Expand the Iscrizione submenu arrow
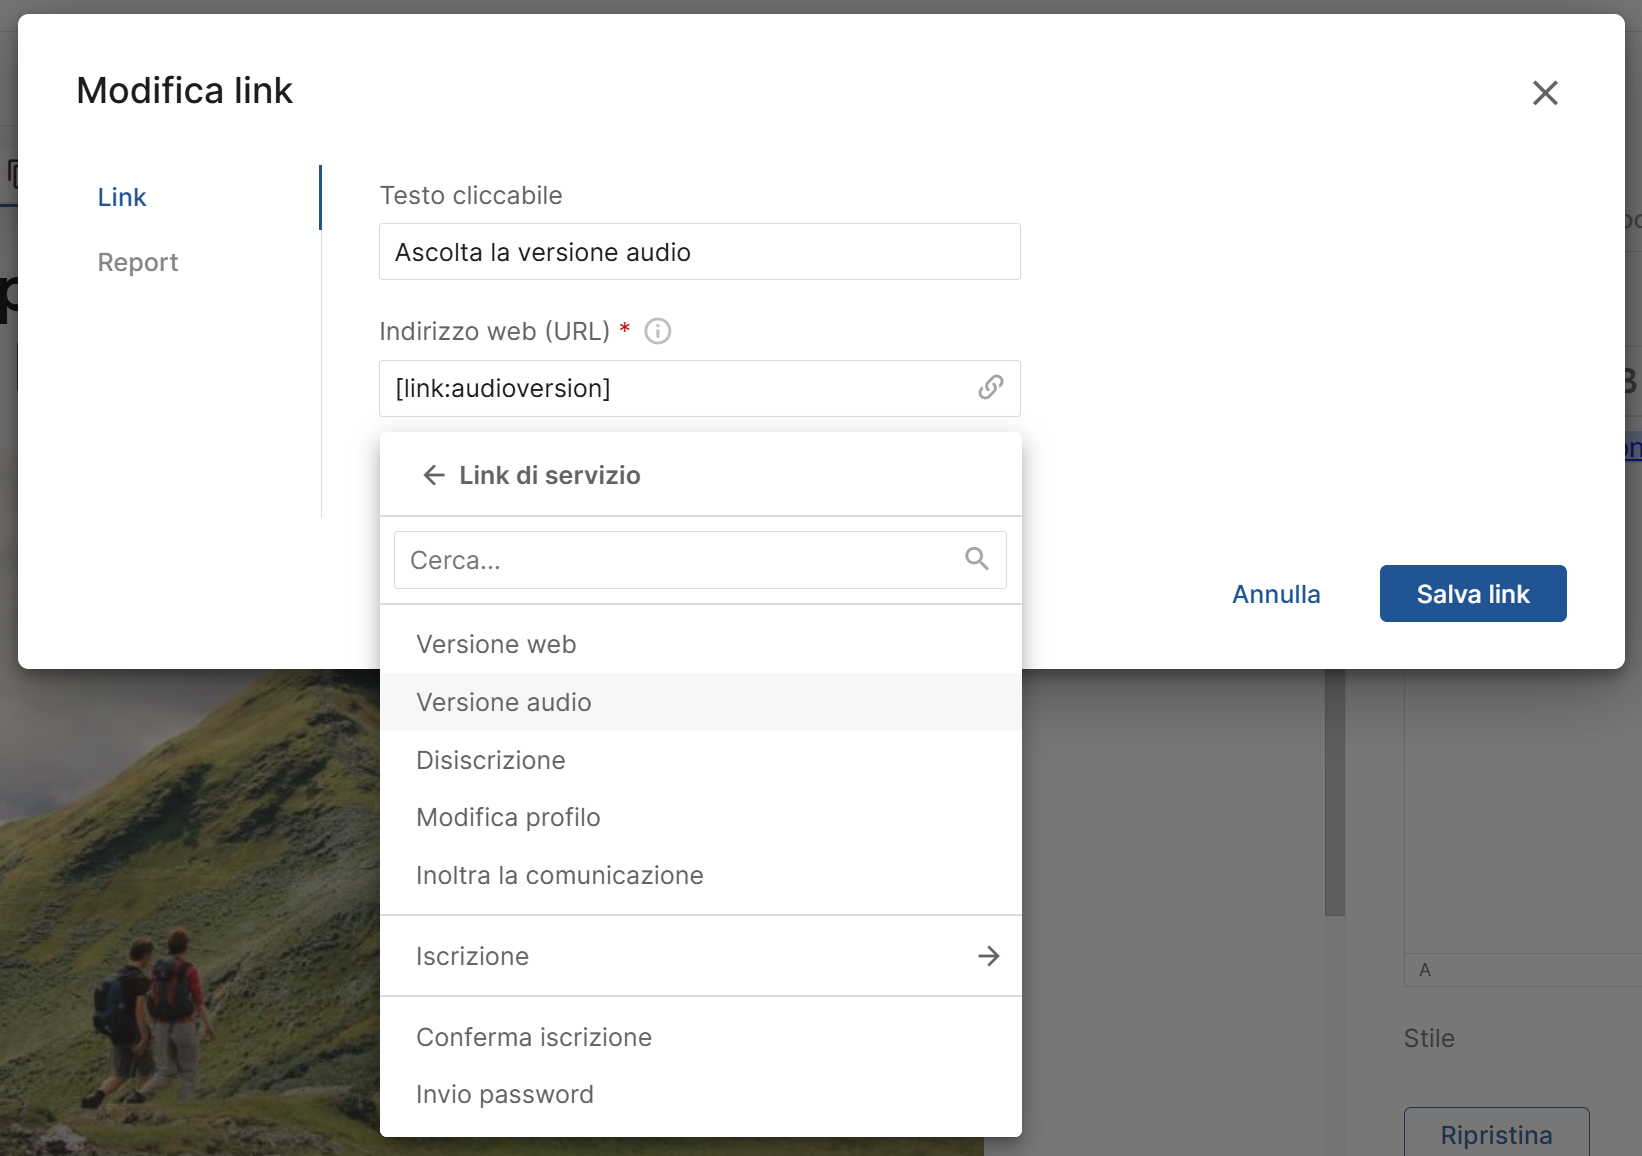 pyautogui.click(x=988, y=956)
